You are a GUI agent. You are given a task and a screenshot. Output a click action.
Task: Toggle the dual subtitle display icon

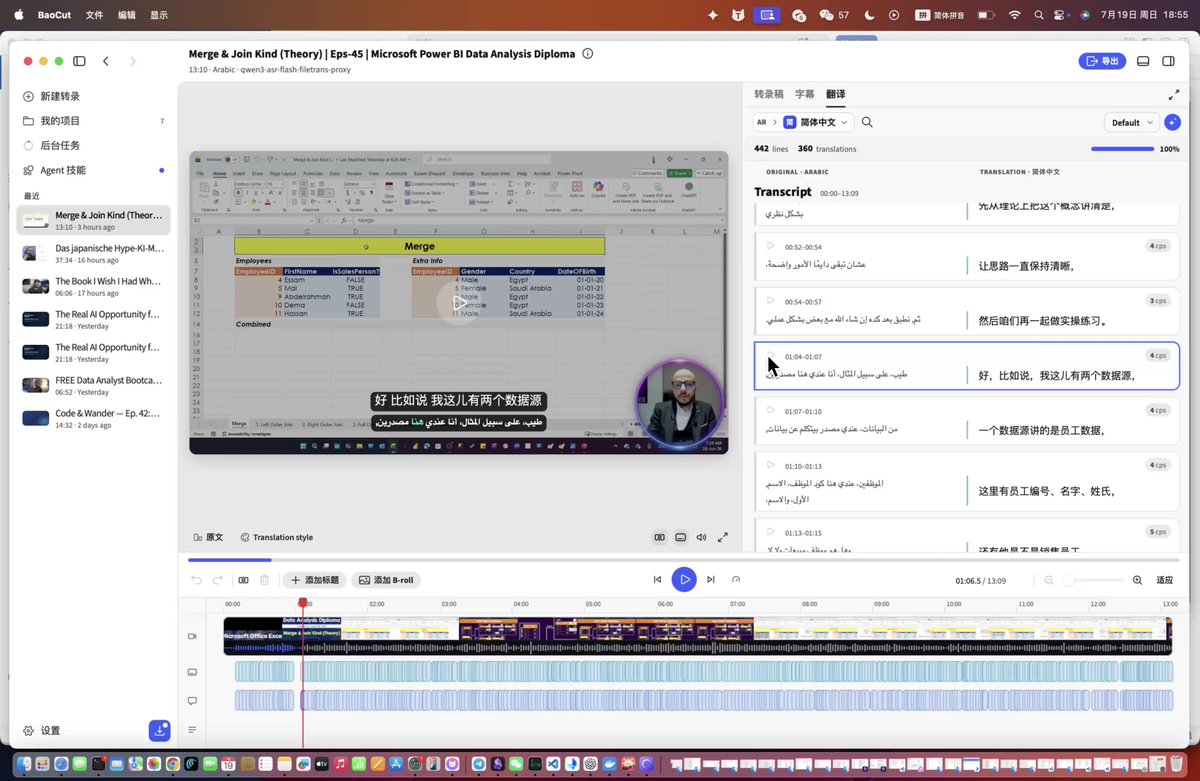(660, 537)
